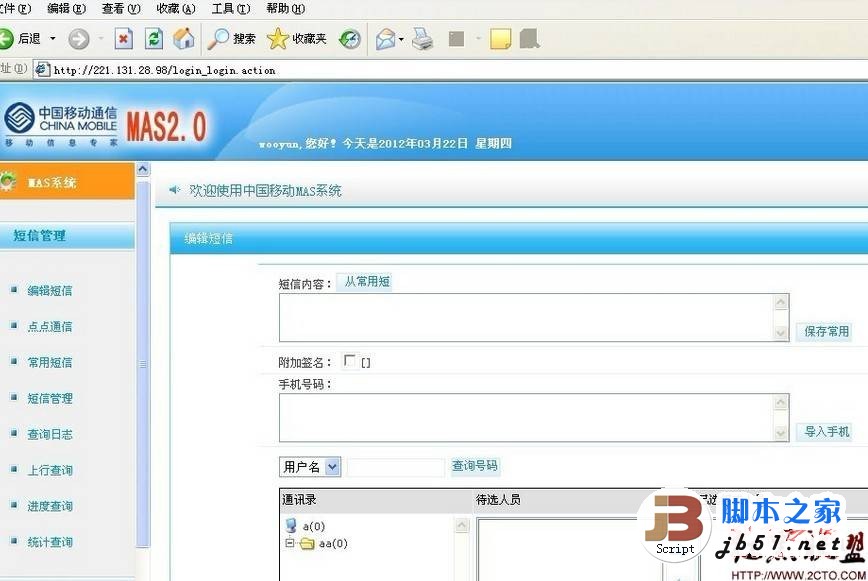Image resolution: width=868 pixels, height=581 pixels.
Task: Click the Stop loading icon in toolbar
Action: [x=124, y=38]
